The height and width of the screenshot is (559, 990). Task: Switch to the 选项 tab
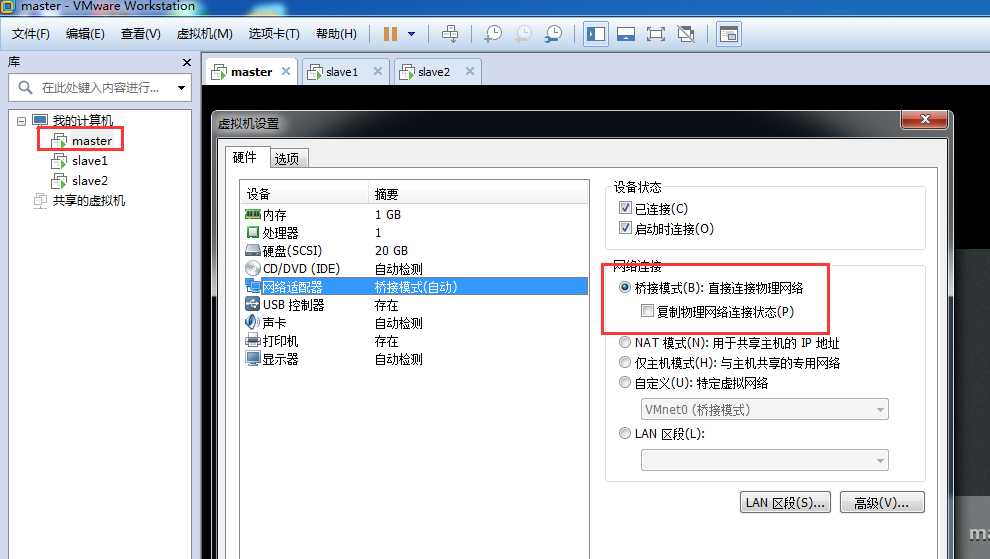click(288, 159)
